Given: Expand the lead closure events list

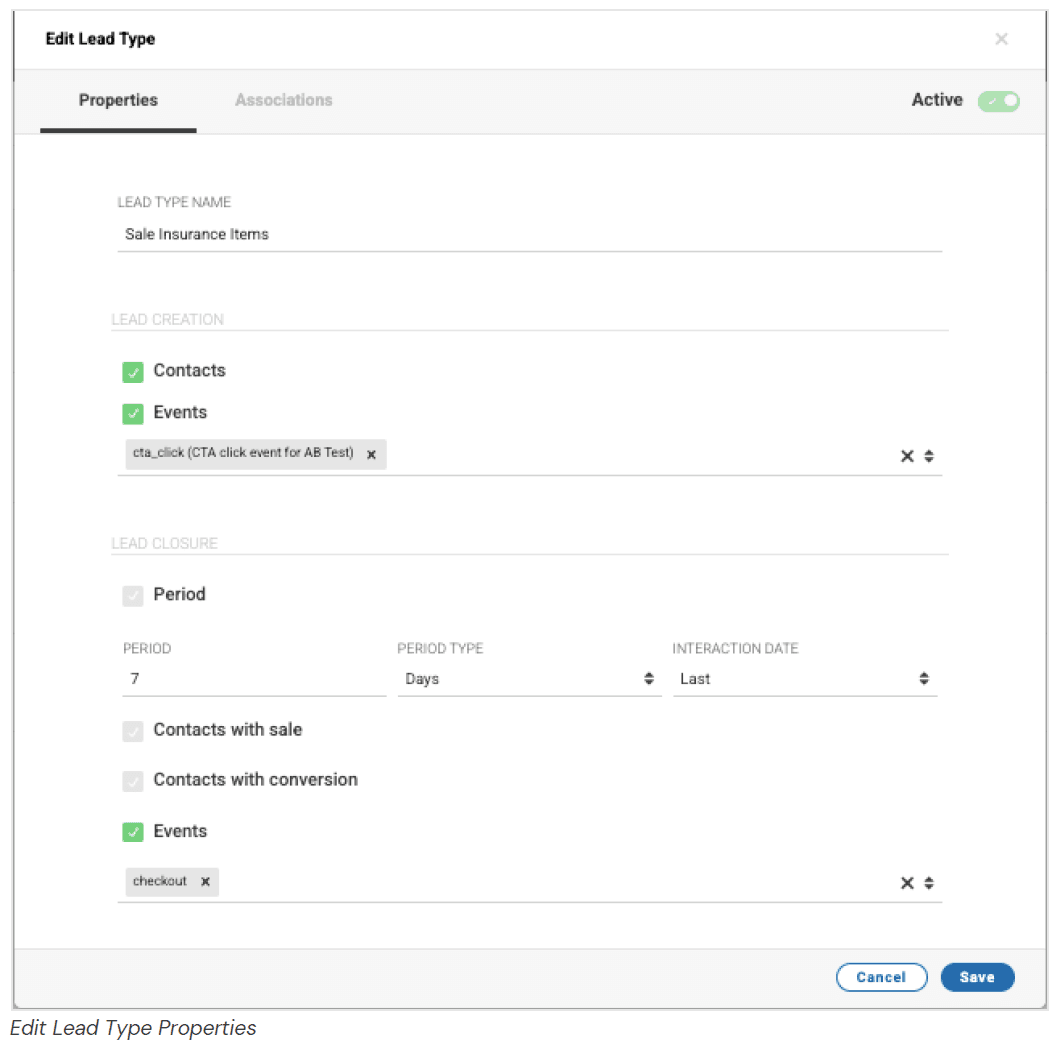Looking at the screenshot, I should coord(929,883).
